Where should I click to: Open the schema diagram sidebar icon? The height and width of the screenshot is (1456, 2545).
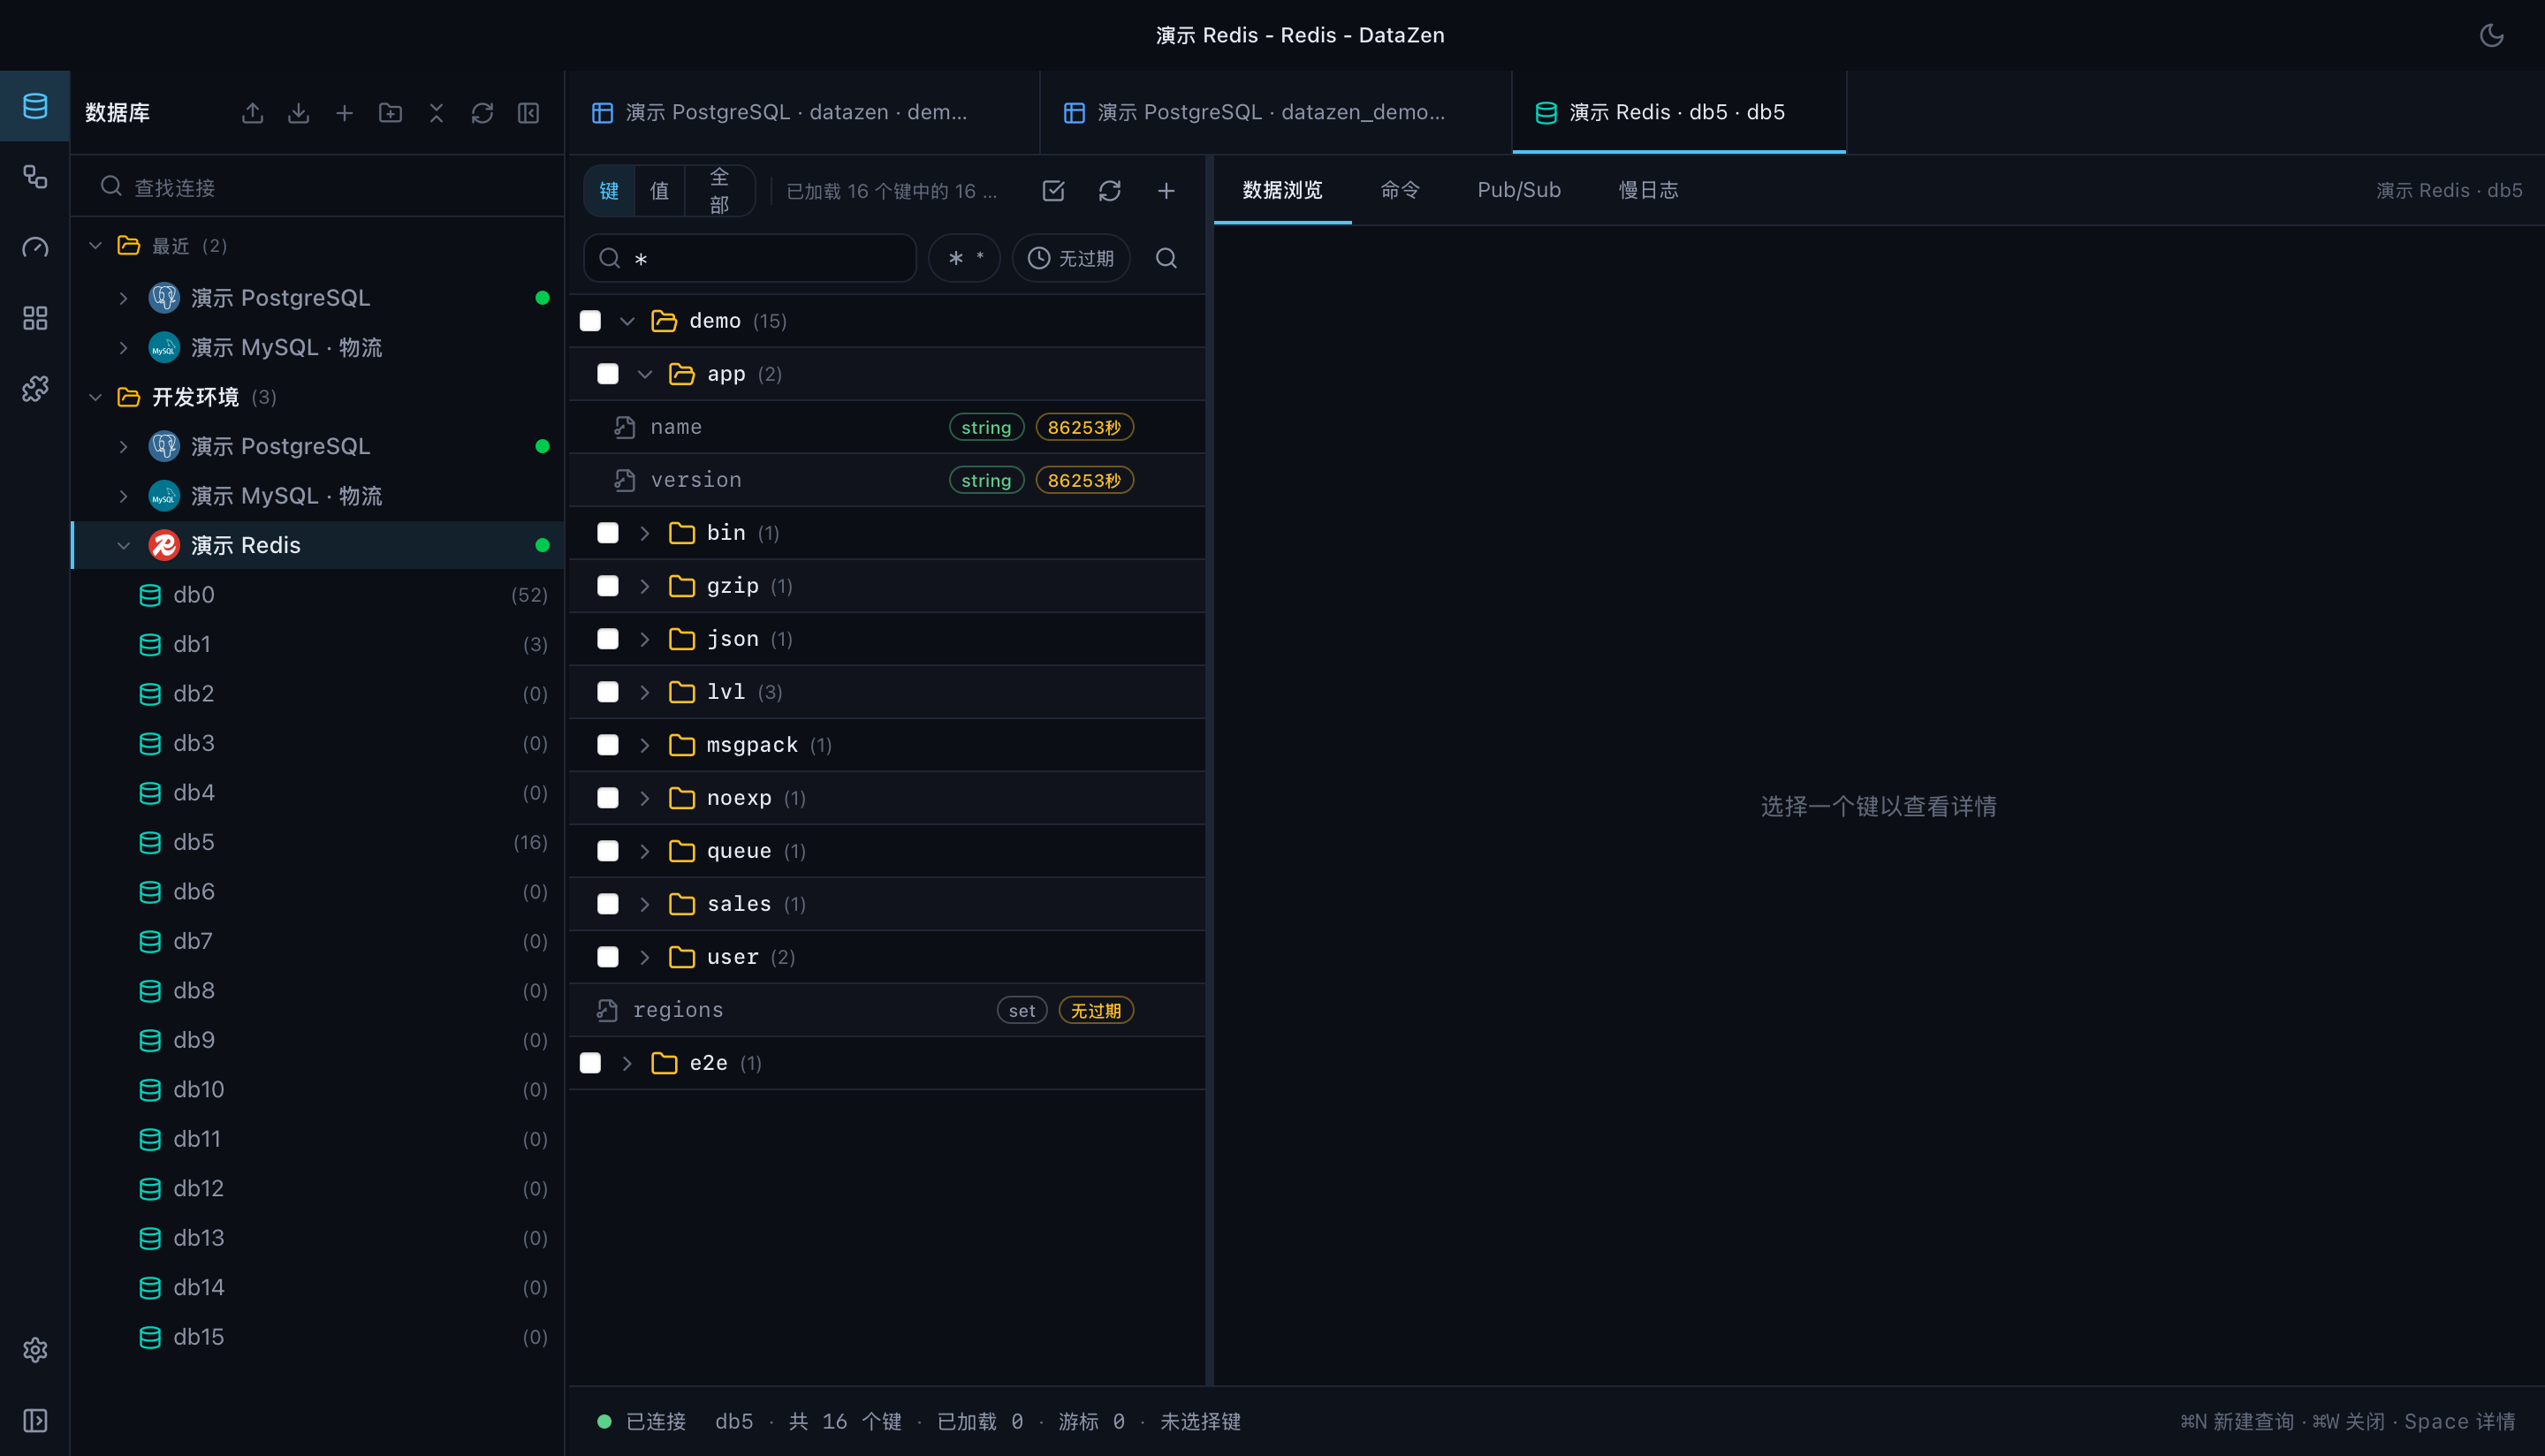[35, 177]
